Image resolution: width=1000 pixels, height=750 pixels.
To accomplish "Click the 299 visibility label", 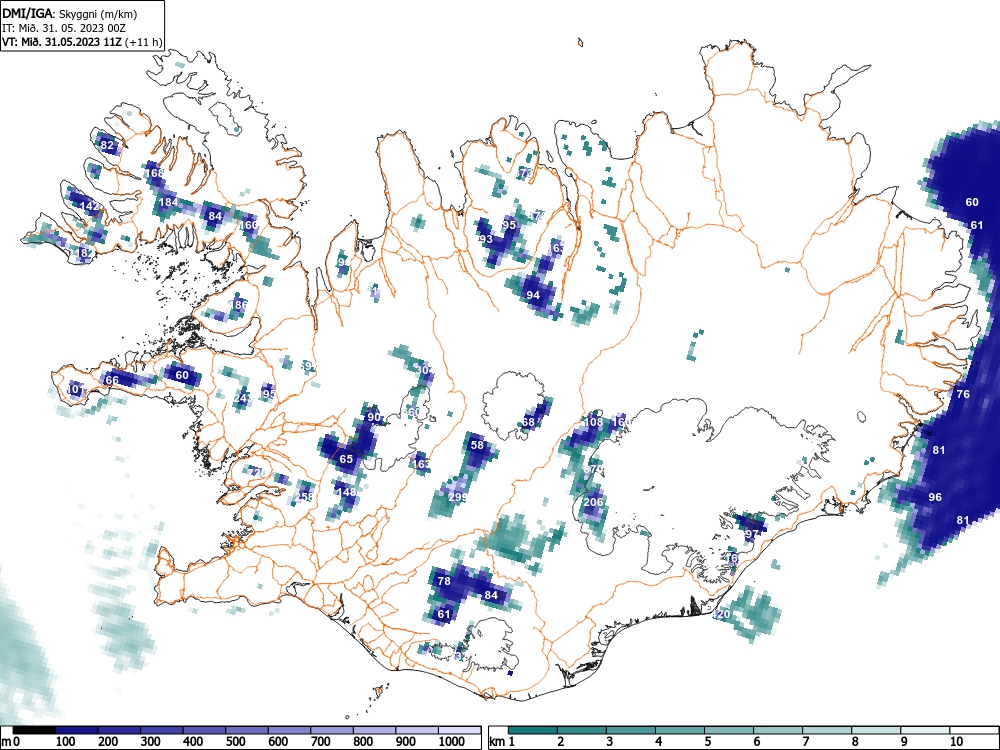I will (457, 497).
